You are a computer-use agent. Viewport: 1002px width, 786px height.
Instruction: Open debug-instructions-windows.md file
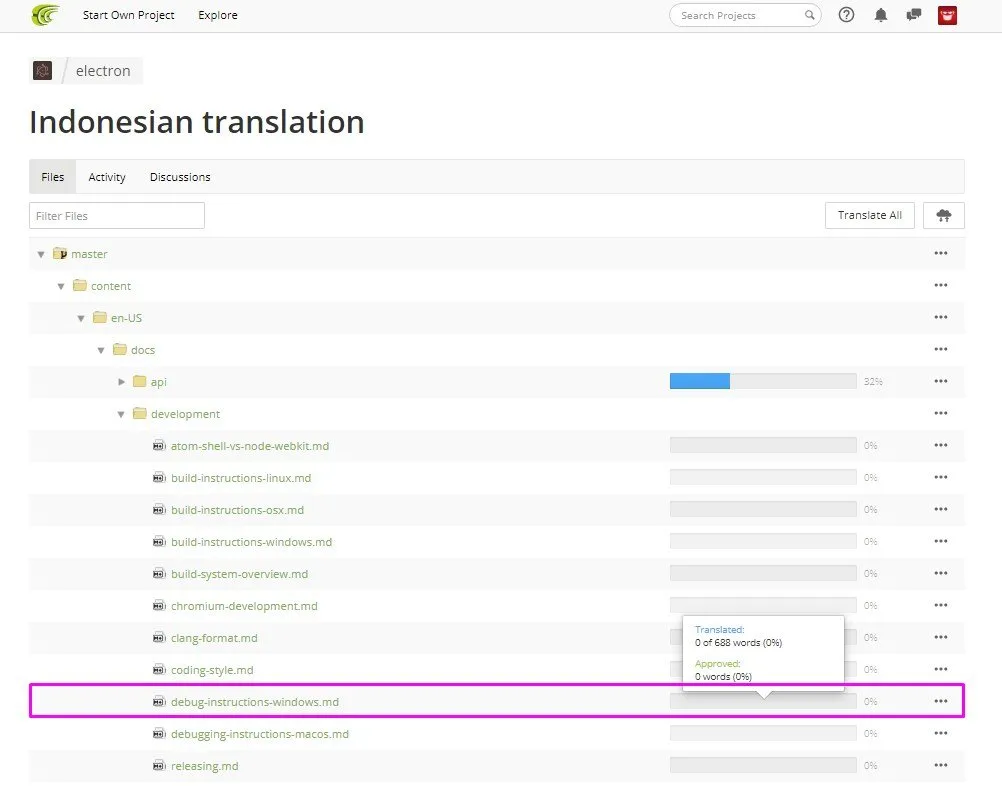[x=255, y=702]
